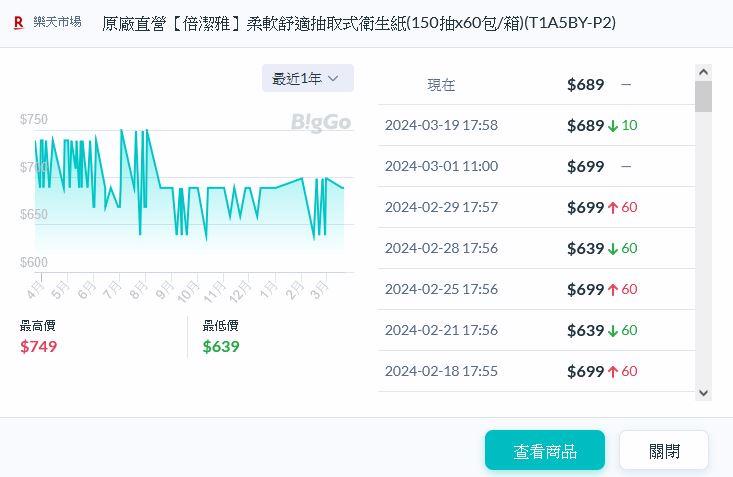Click the green down arrow on 2024-02-28 row

[613, 249]
